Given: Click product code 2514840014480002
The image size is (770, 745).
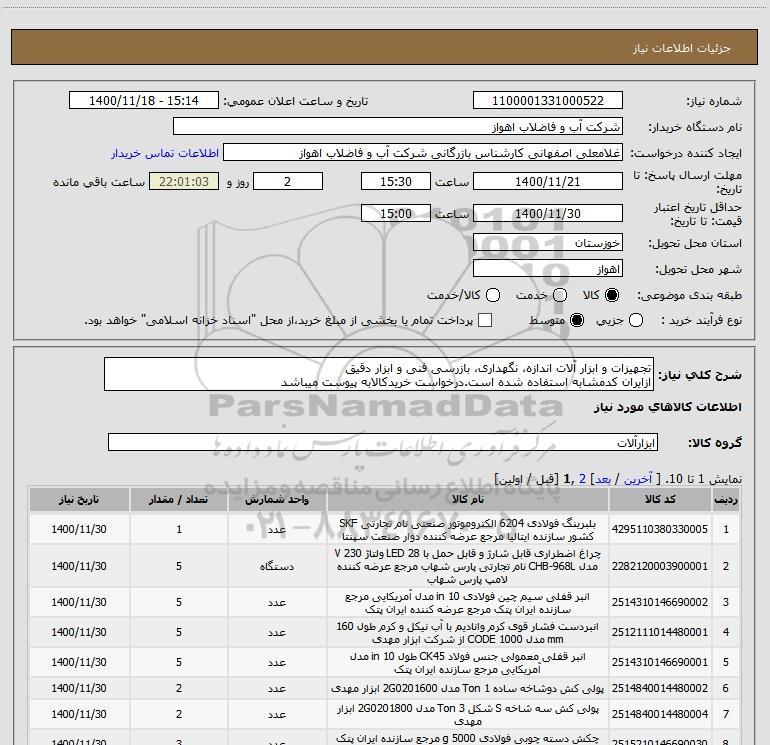Looking at the screenshot, I should click(660, 688).
